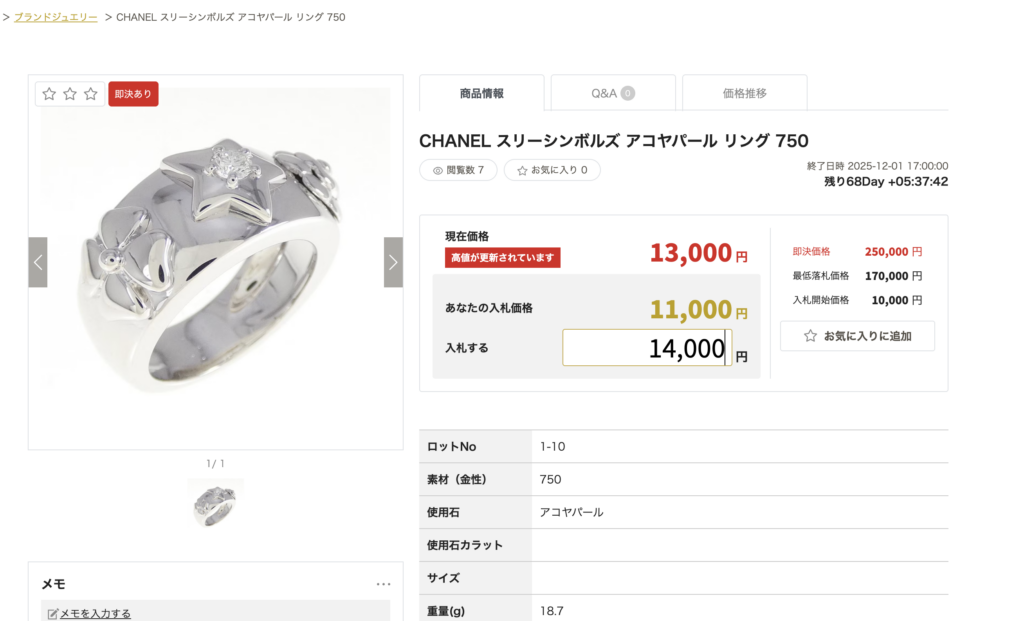Viewport: 1024px width, 621px height.
Task: Click the third rating star on image
Action: [91, 94]
